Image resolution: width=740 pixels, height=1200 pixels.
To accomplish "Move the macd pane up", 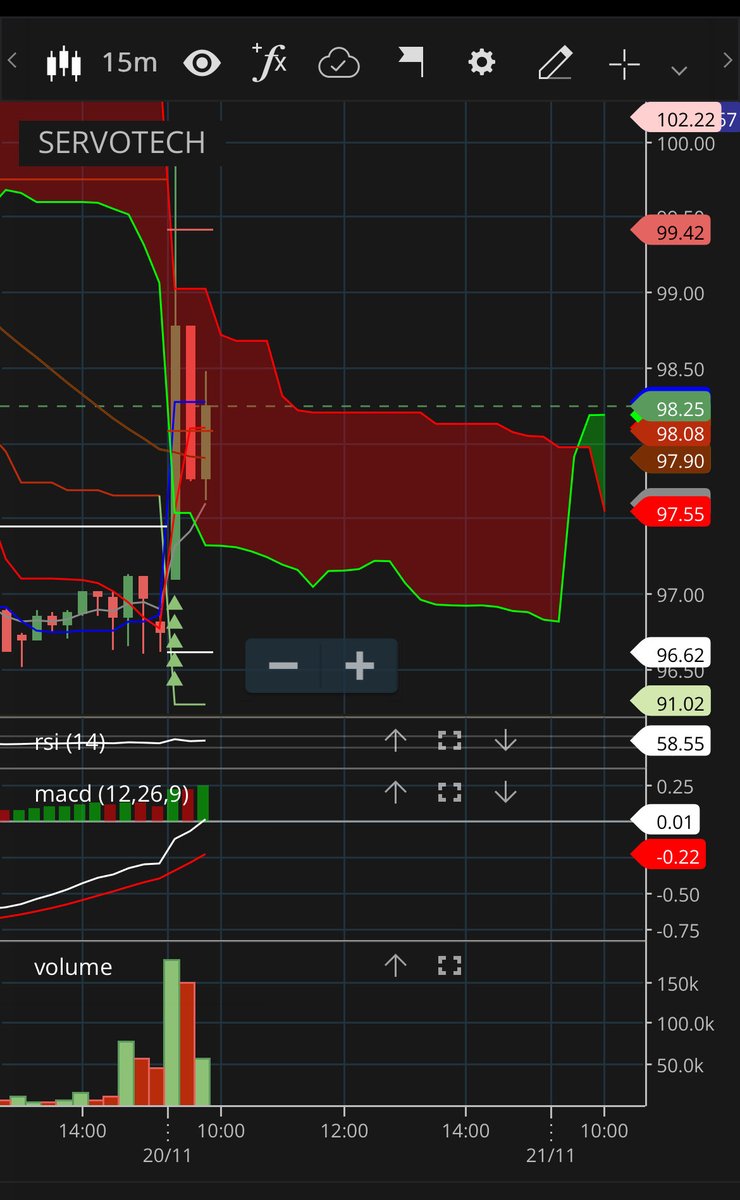I will point(395,792).
